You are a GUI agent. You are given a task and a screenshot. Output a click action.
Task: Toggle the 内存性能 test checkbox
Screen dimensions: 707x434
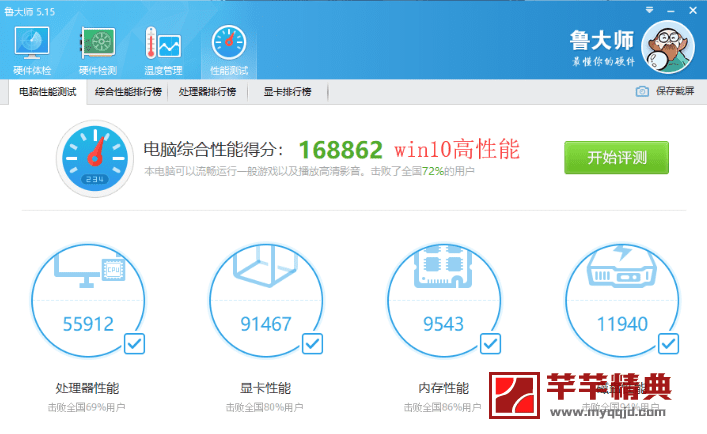(491, 344)
